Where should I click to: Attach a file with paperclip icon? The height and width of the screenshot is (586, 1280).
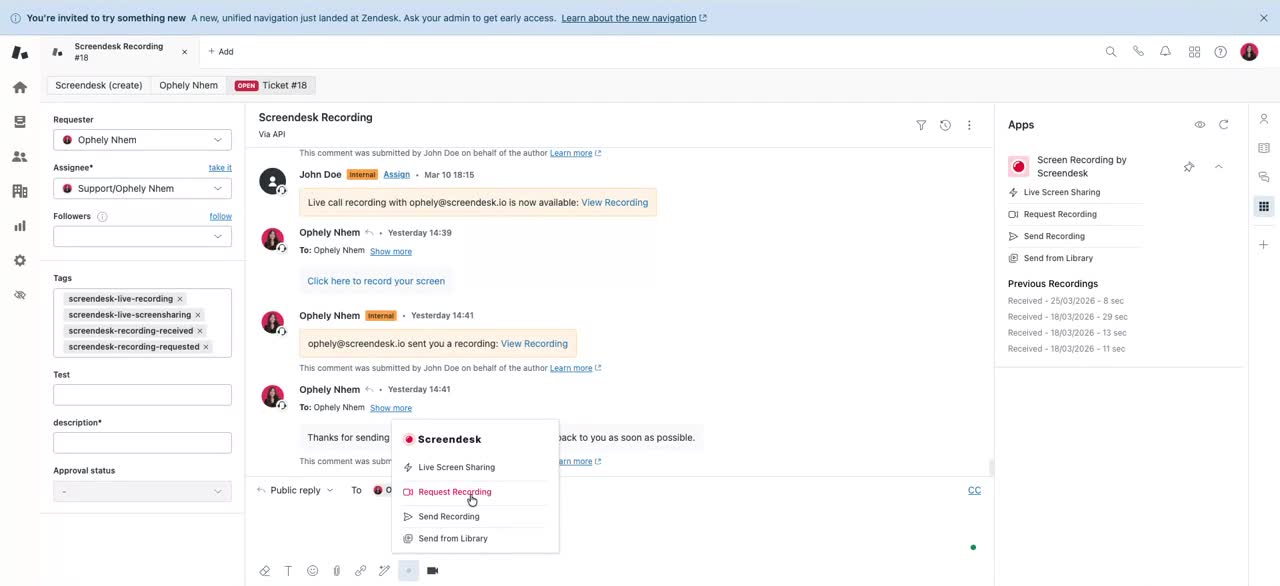coord(336,571)
